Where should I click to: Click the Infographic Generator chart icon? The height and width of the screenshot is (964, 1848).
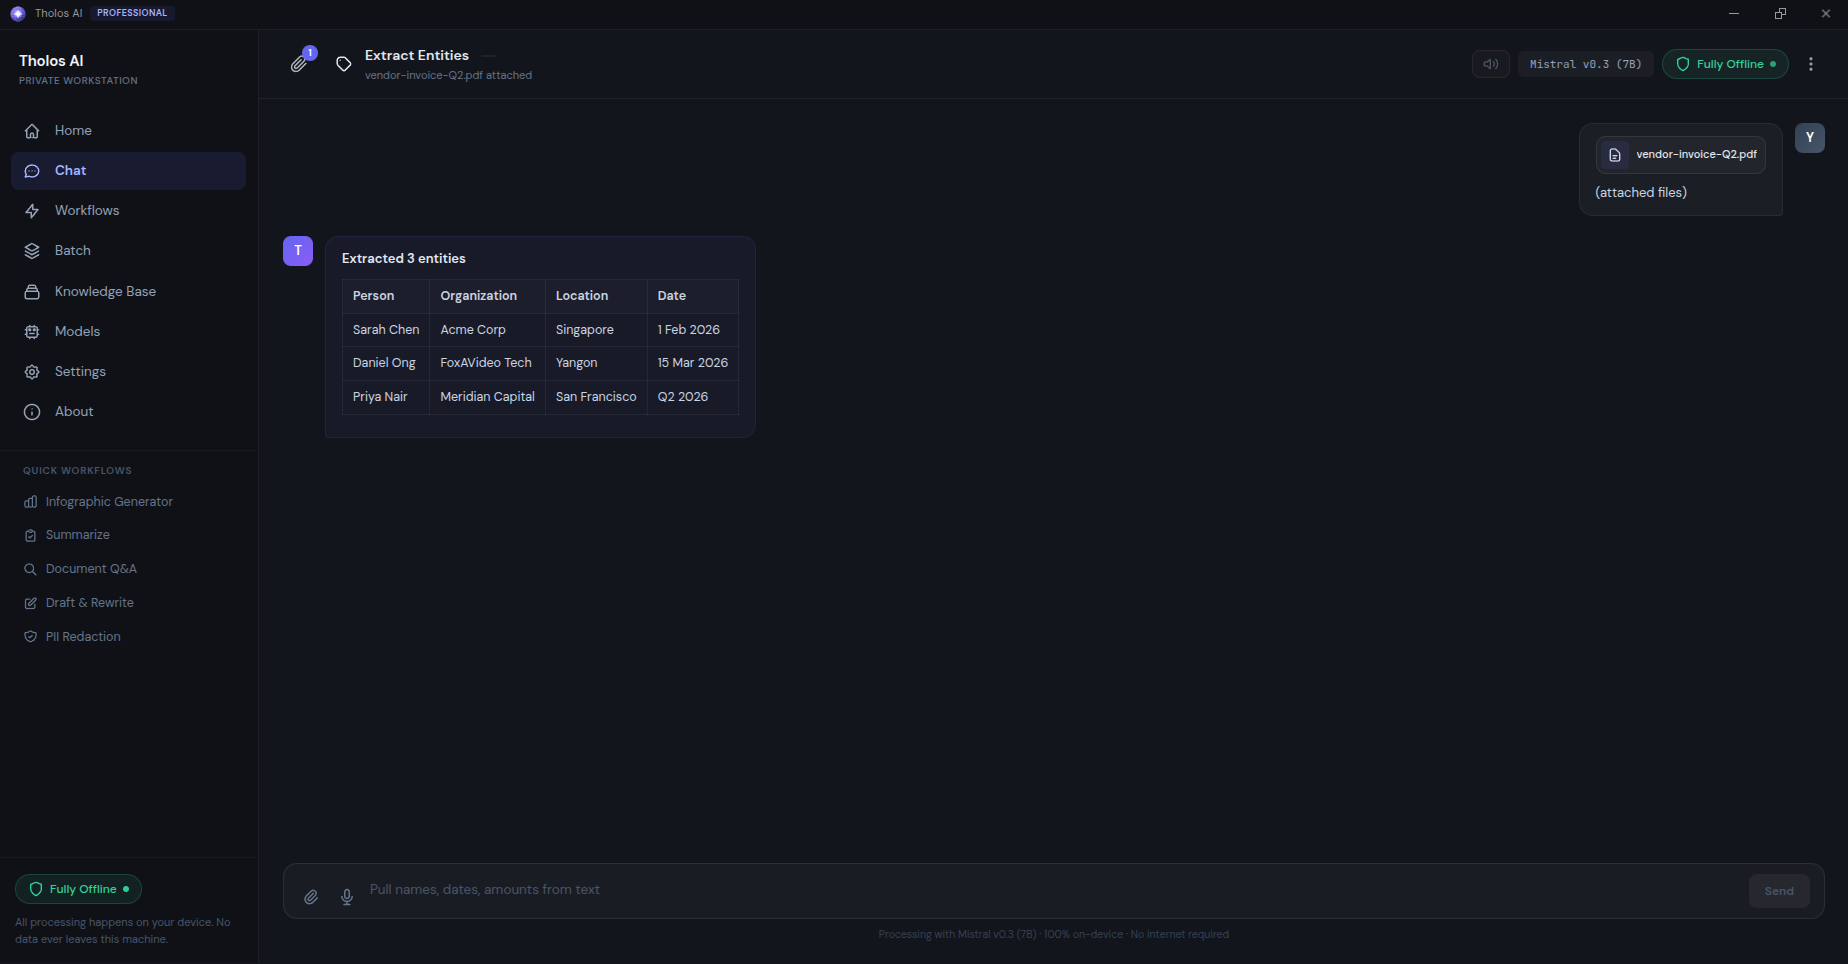[x=30, y=502]
